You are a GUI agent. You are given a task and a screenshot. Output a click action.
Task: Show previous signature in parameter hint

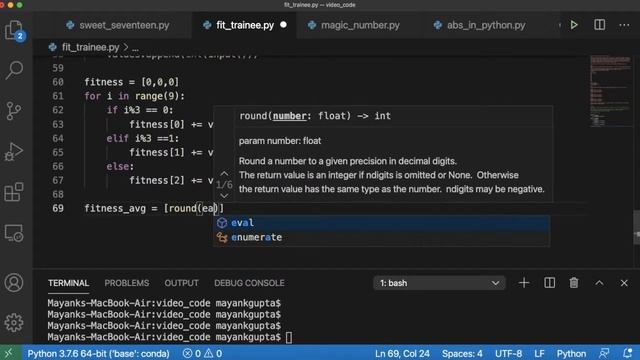pos(224,173)
